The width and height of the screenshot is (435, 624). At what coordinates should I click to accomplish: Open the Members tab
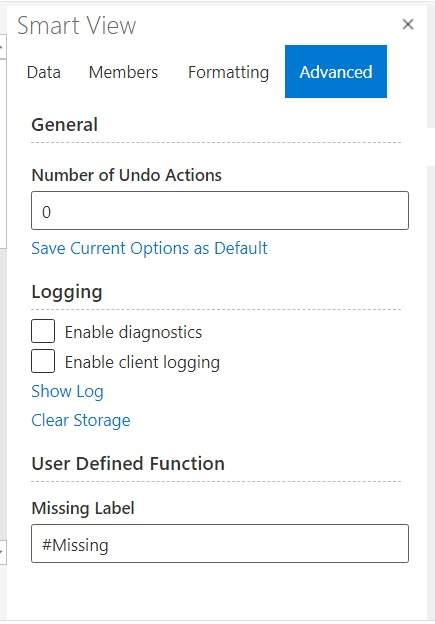pos(123,72)
